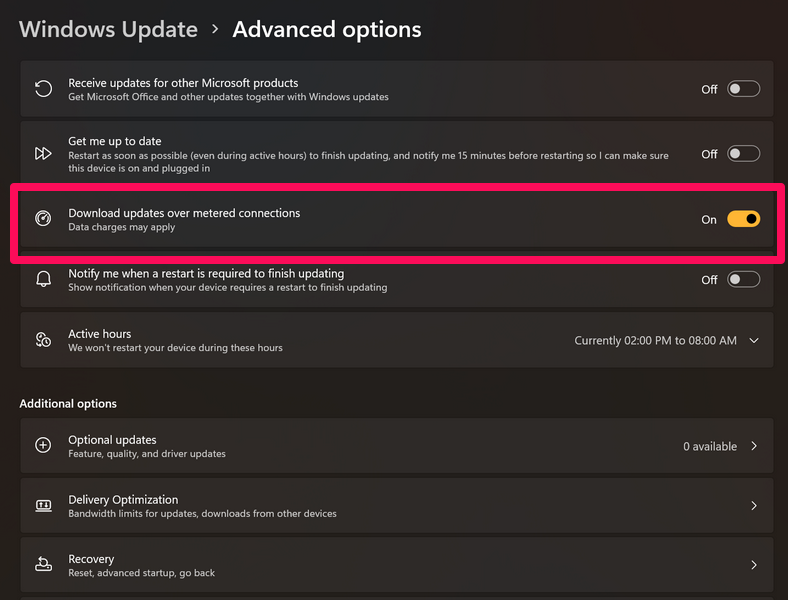The height and width of the screenshot is (600, 788).
Task: Go back to Windows Update breadcrumb
Action: [x=108, y=29]
